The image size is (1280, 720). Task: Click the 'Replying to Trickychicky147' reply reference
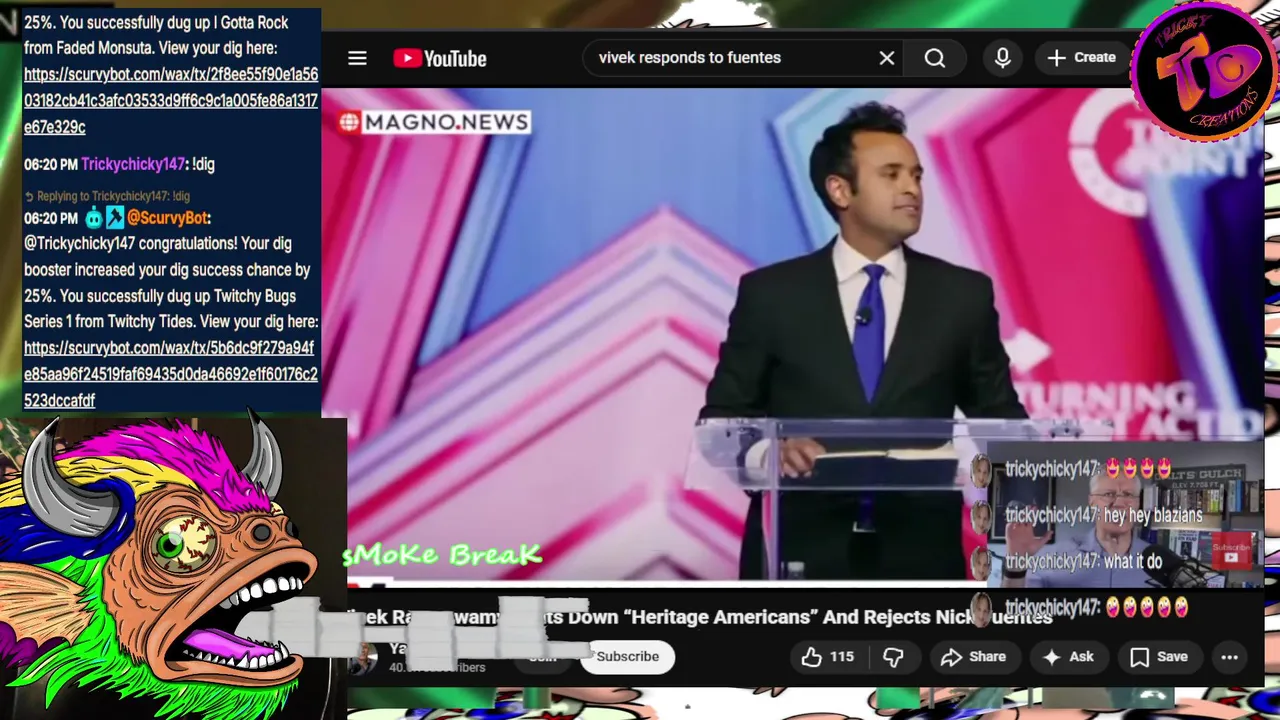point(107,196)
